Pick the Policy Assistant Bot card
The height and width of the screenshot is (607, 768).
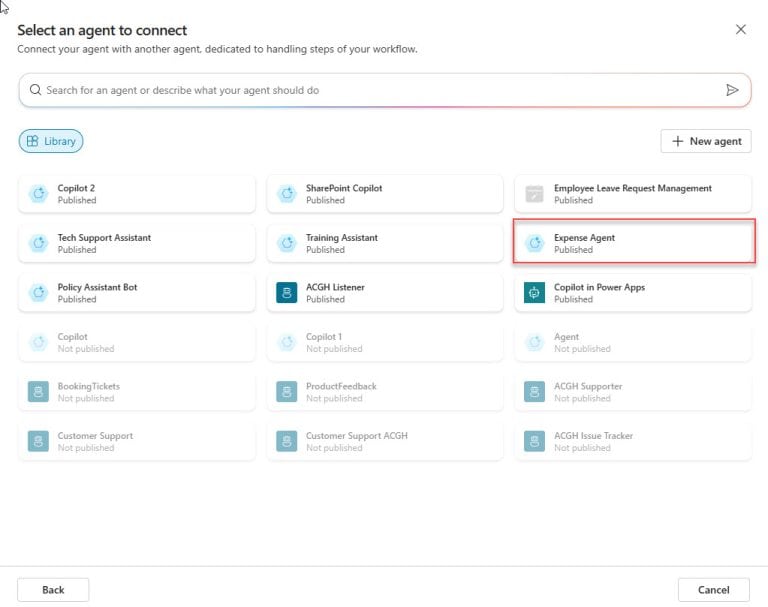(137, 293)
